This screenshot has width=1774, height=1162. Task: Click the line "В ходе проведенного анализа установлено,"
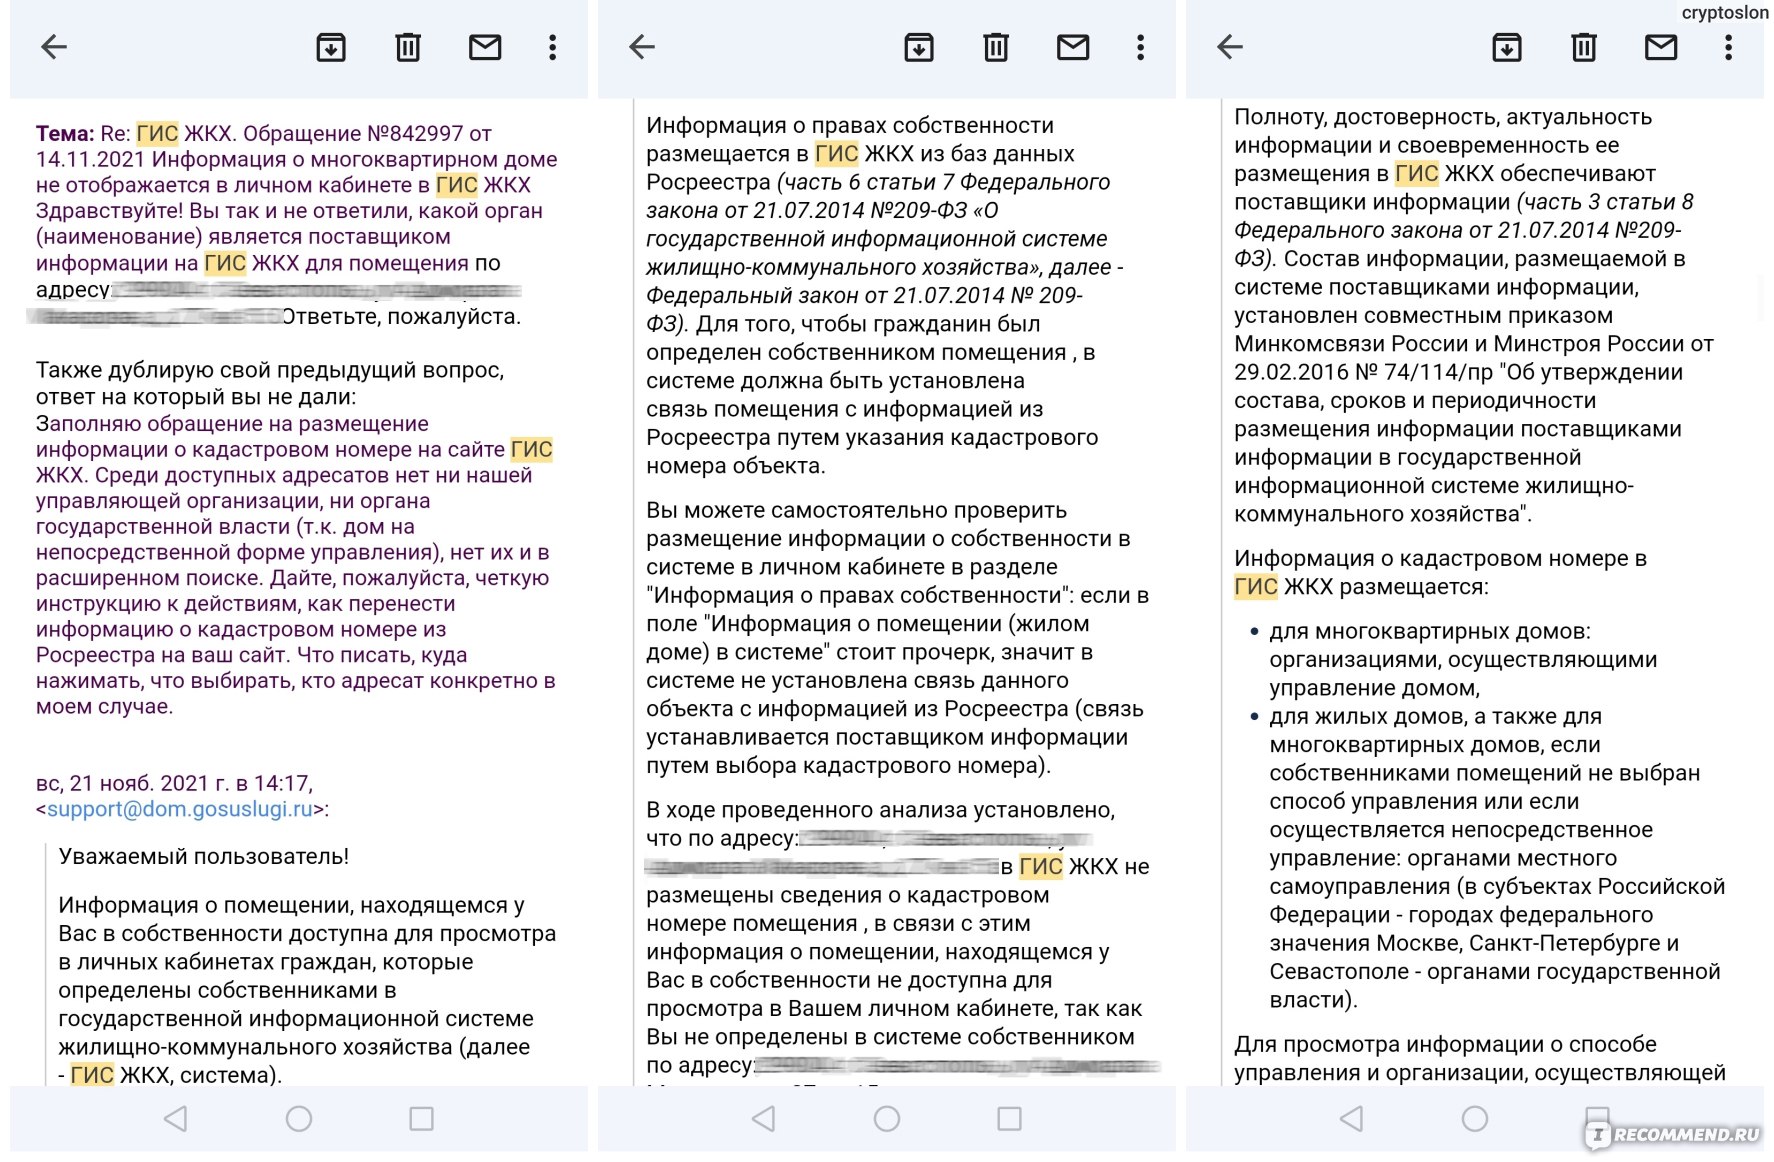pos(881,810)
